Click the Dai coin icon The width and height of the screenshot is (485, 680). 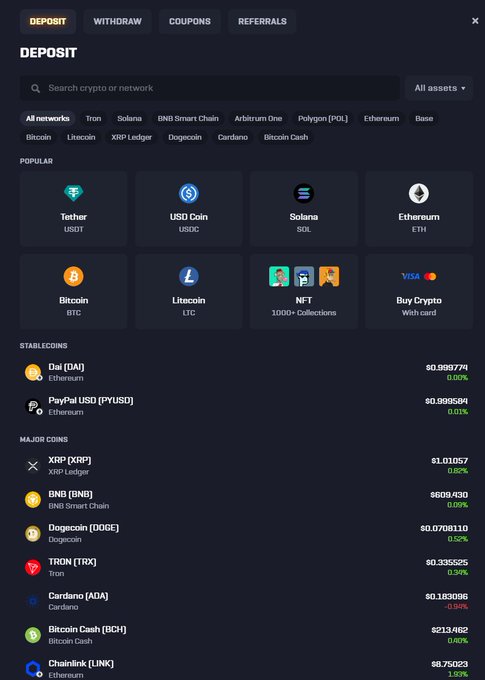[33, 372]
